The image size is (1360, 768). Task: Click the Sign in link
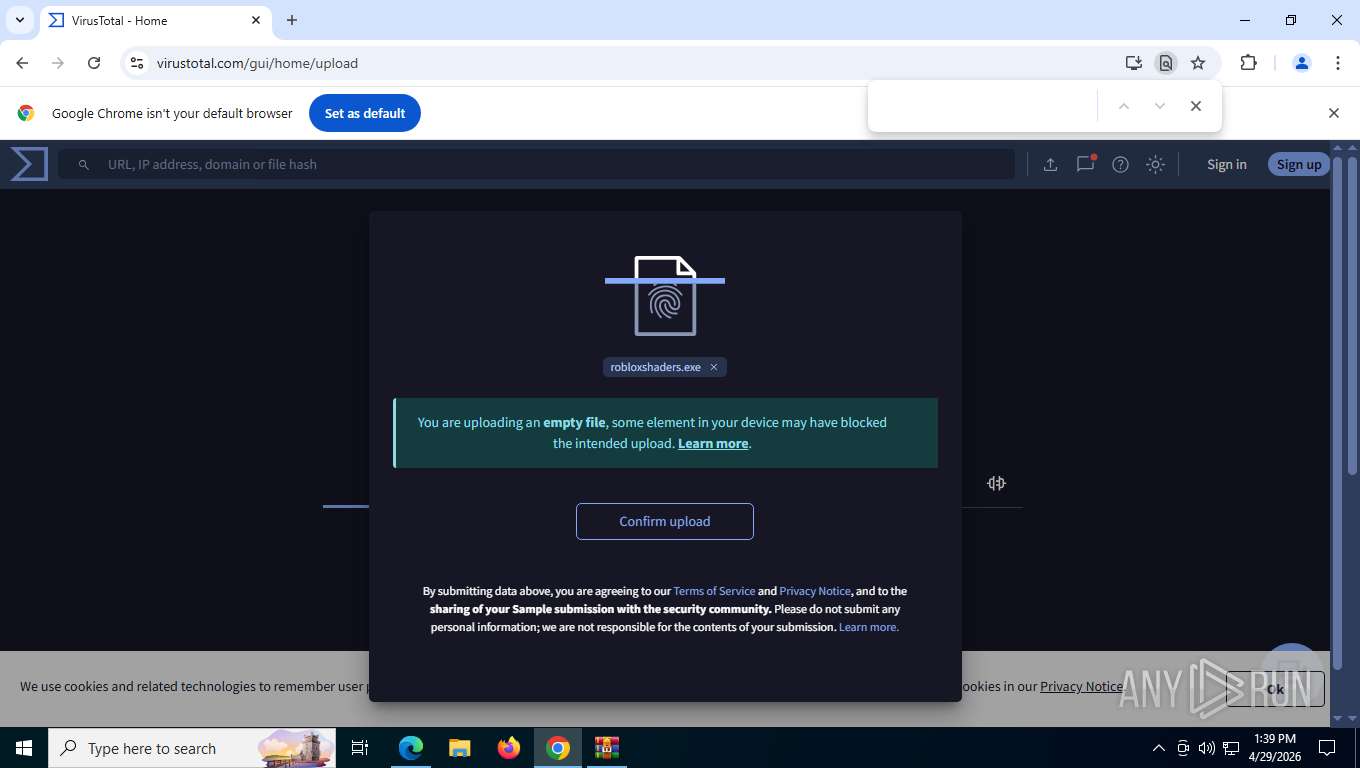coord(1226,164)
